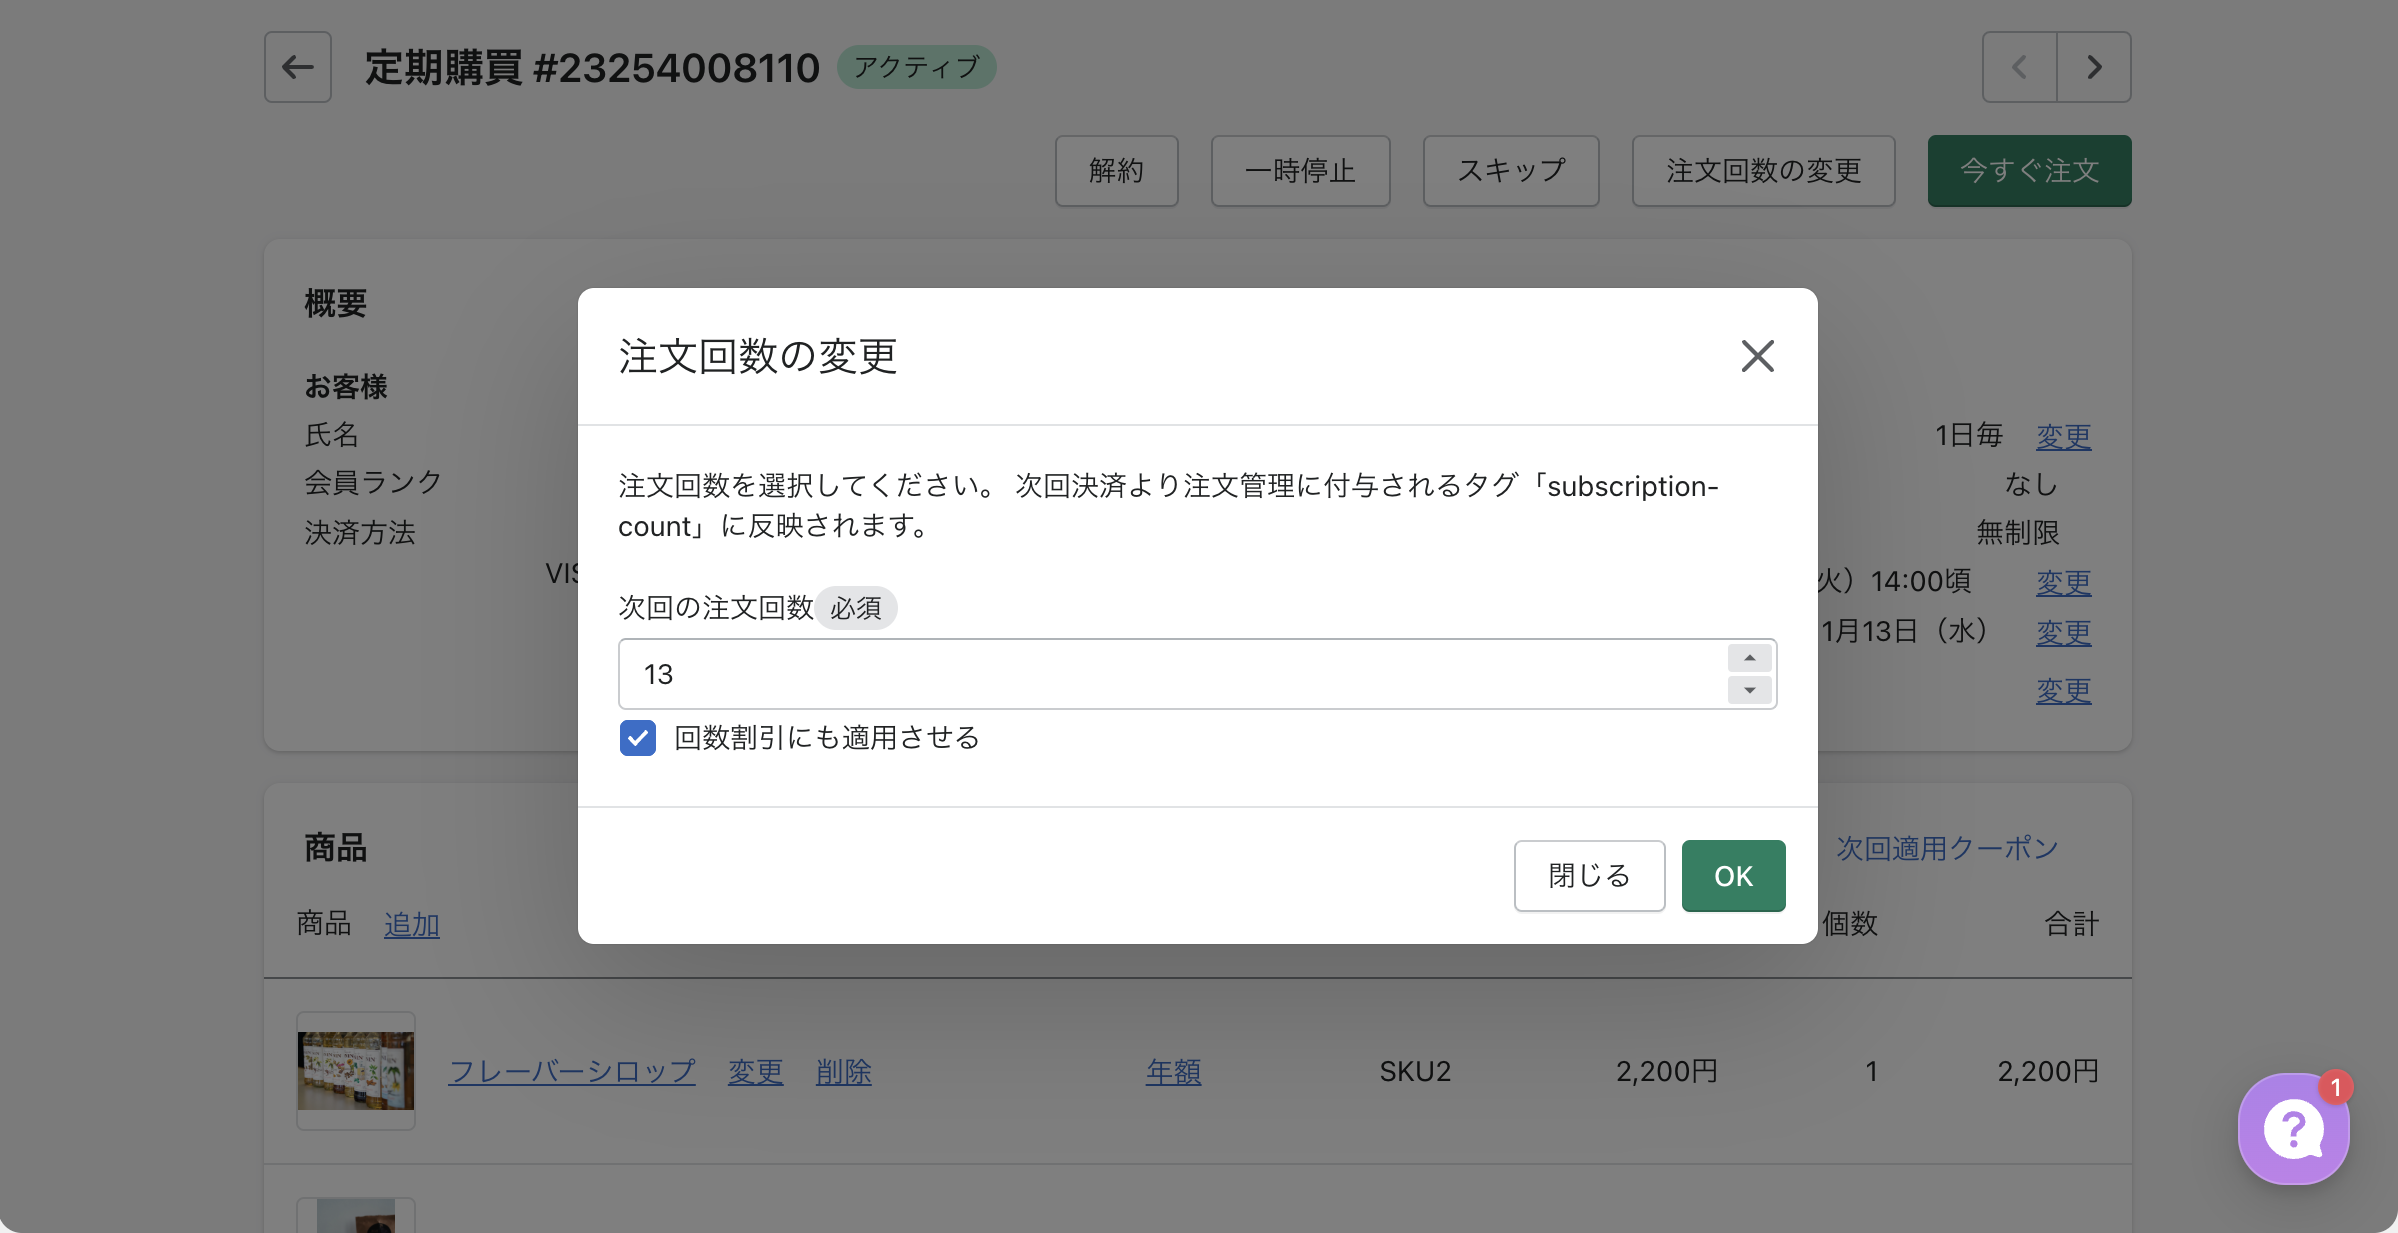
Task: Decrease order count with down stepper arrow
Action: (1749, 690)
